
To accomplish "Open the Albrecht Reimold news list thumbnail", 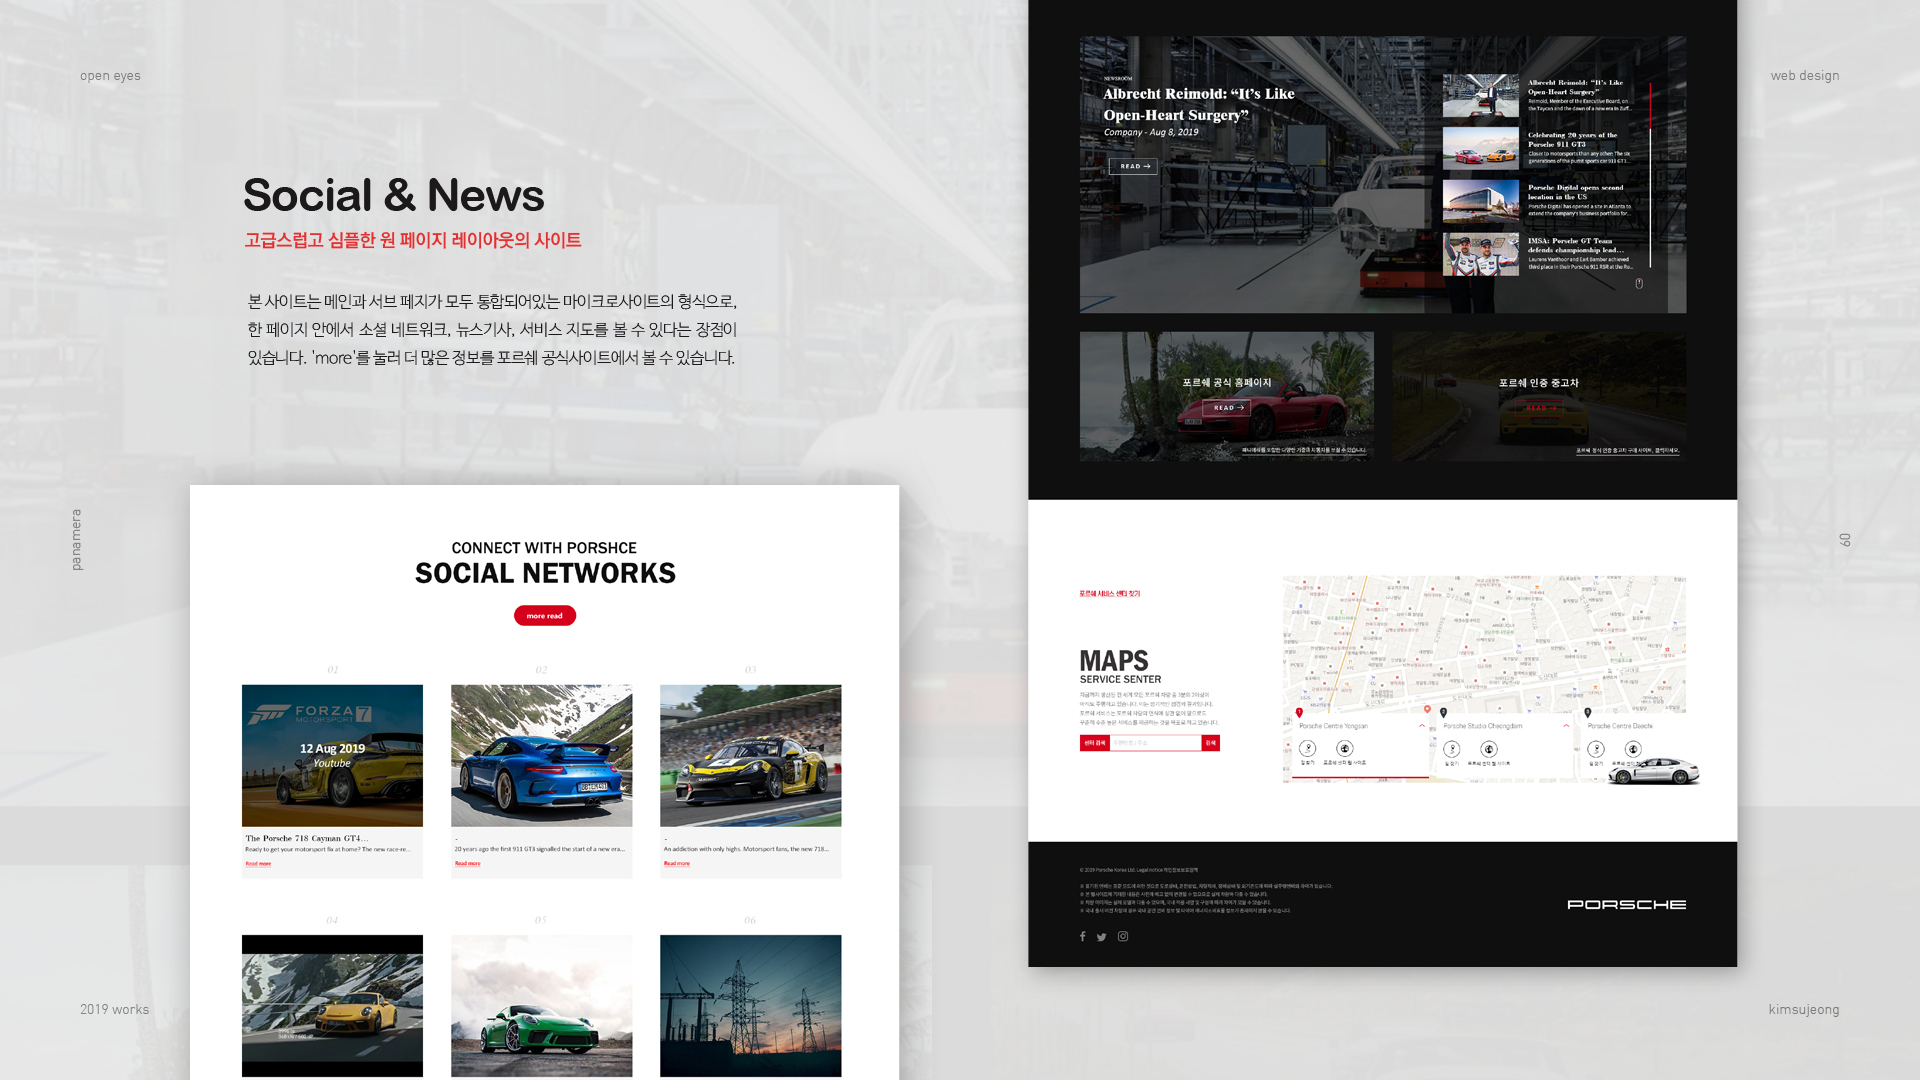I will [x=1481, y=95].
